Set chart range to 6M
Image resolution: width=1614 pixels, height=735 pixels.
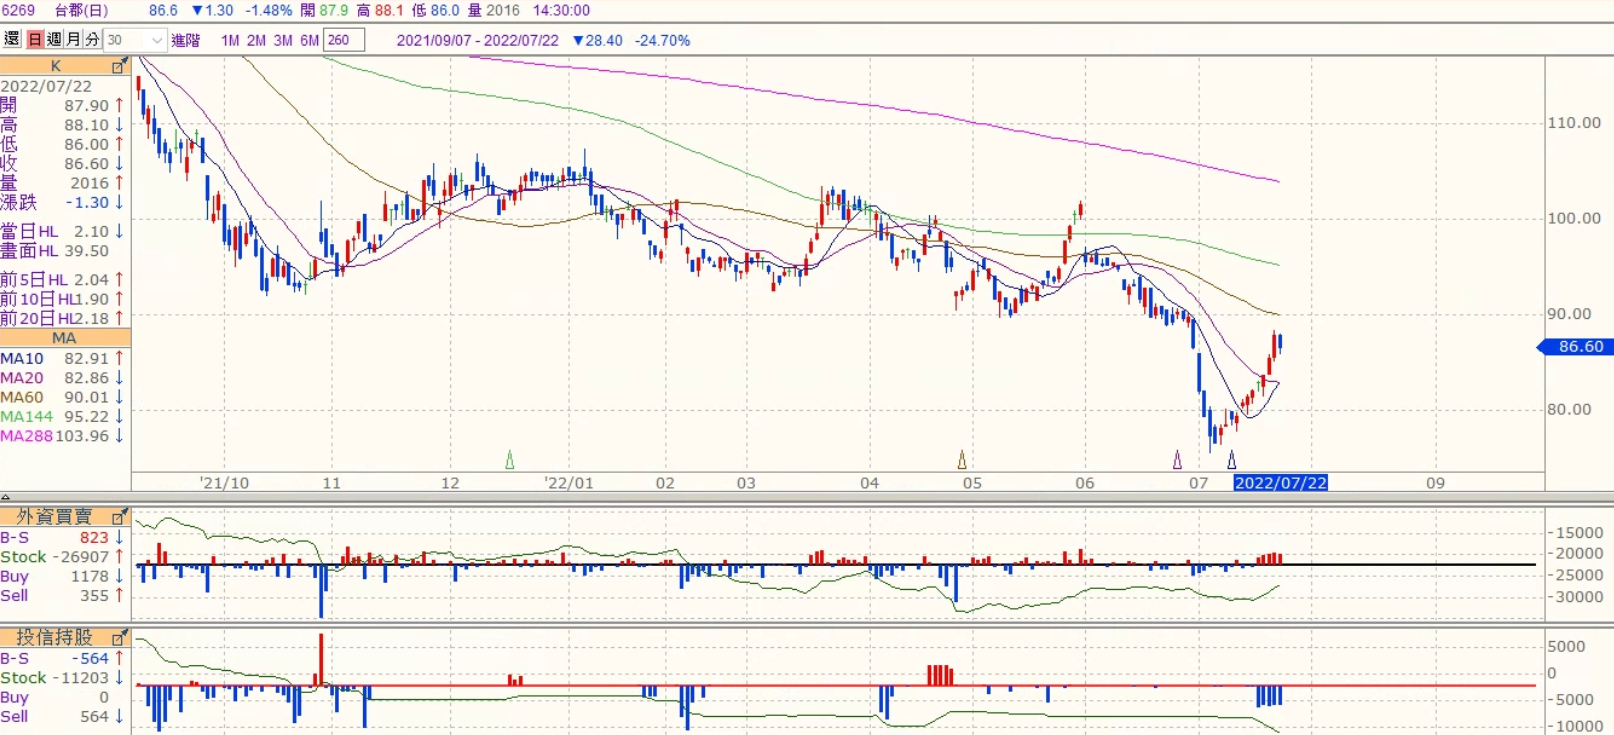click(309, 41)
